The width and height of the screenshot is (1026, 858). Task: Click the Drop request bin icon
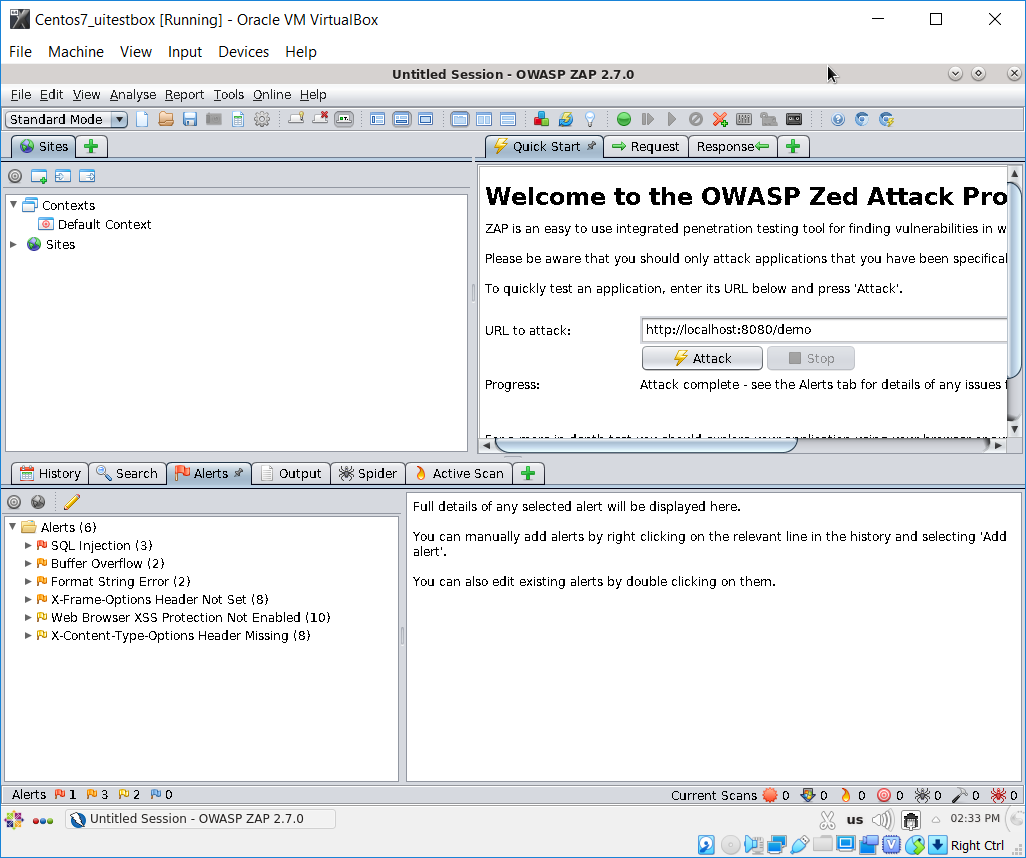(x=696, y=119)
